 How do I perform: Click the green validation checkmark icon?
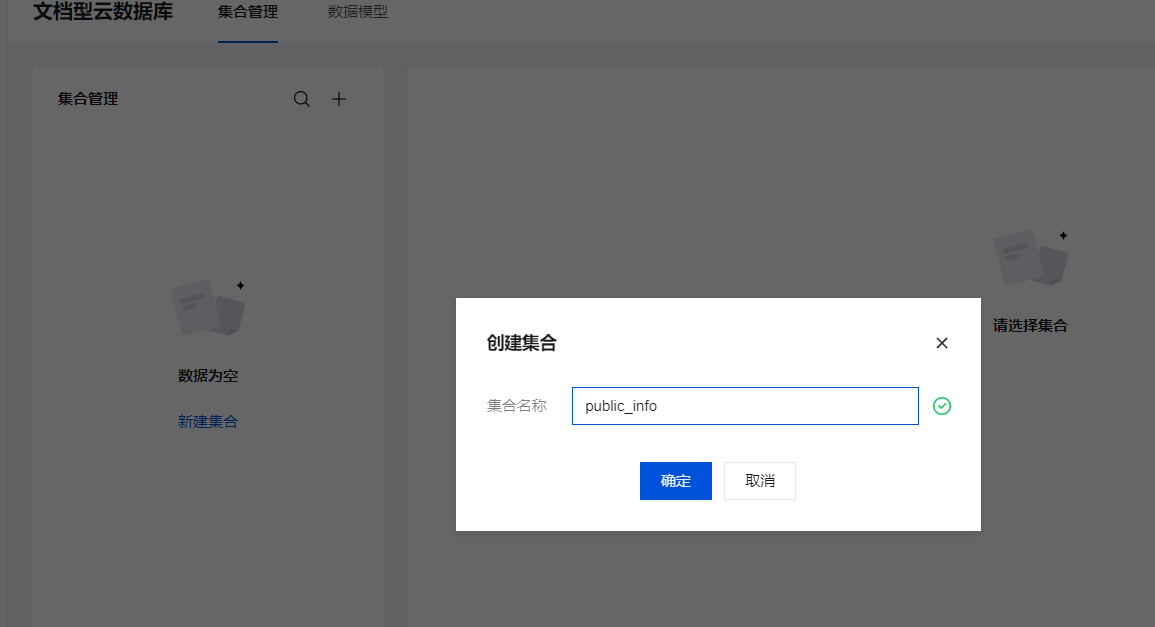(x=941, y=406)
